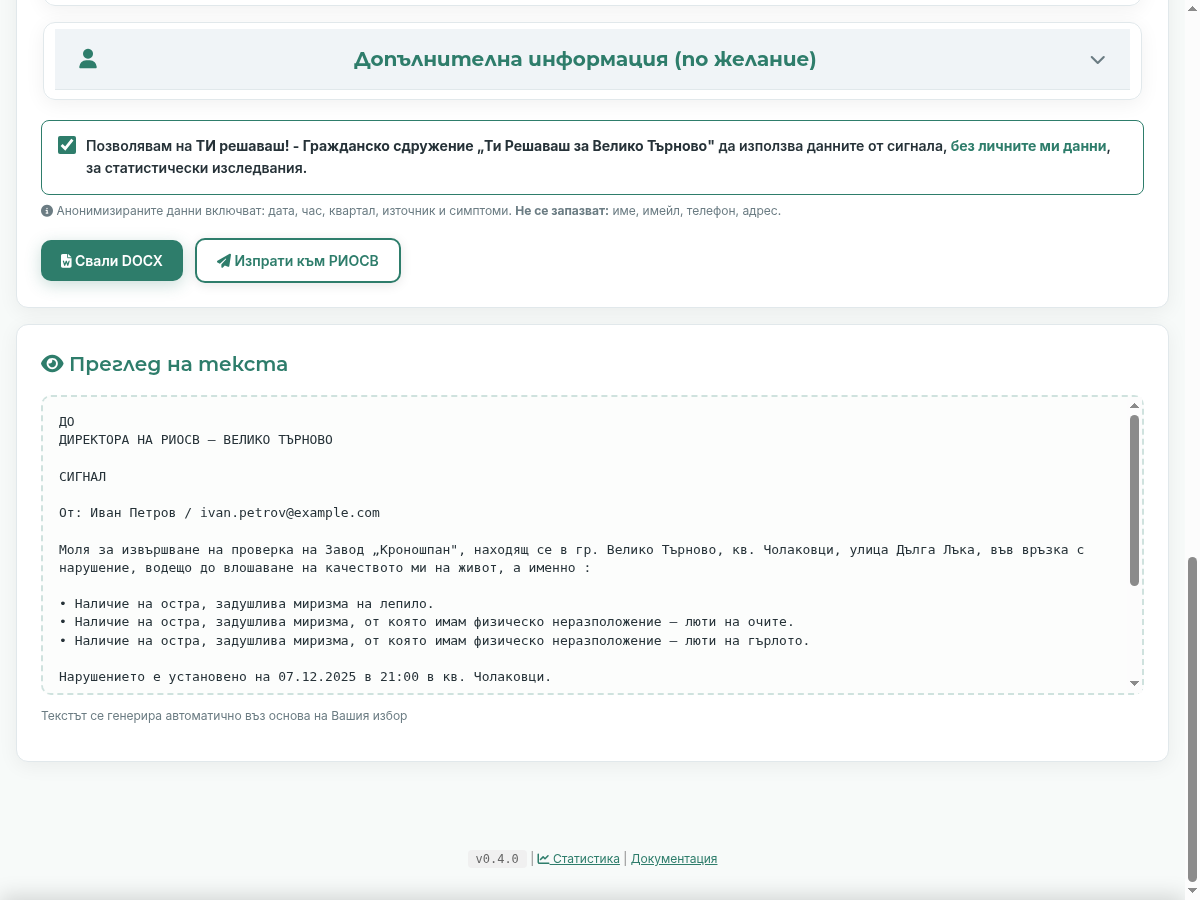Viewport: 1200px width, 900px height.
Task: Click the chevron on the optional information panel
Action: click(1097, 60)
